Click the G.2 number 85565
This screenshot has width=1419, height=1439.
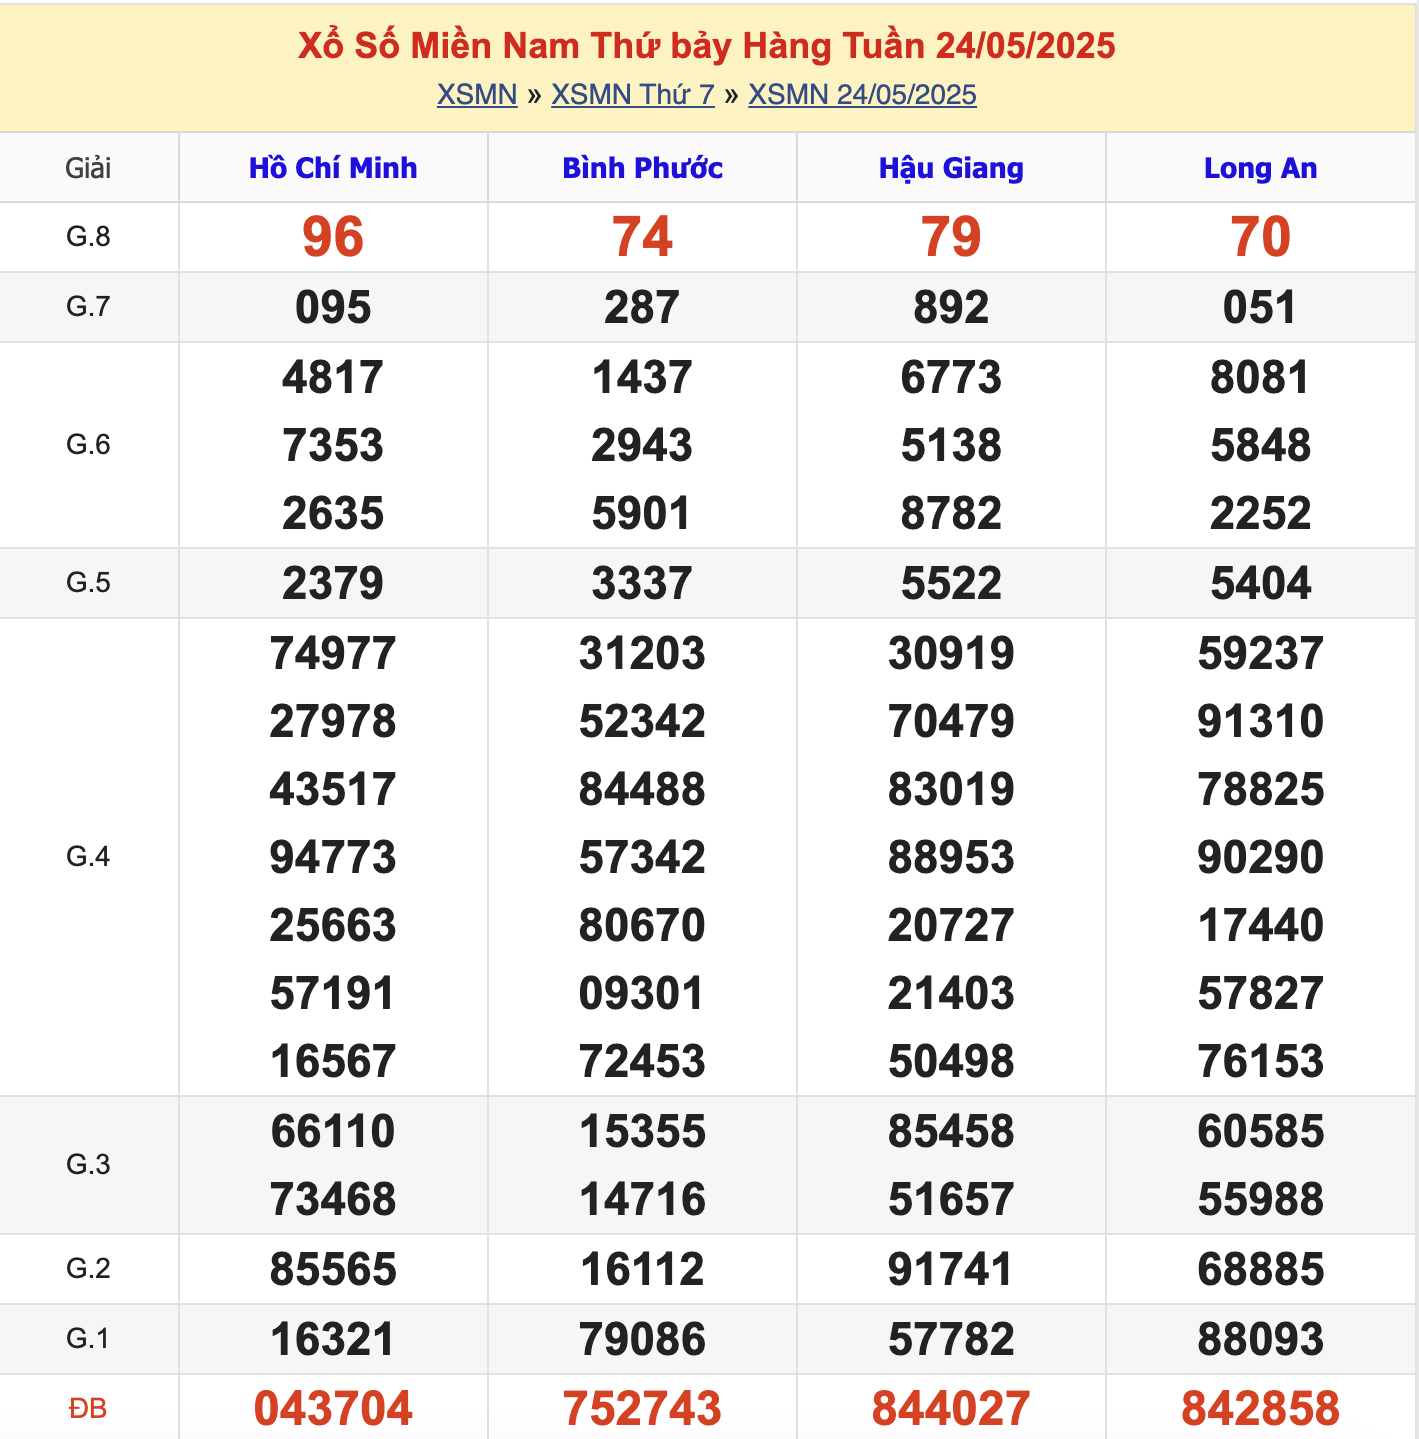click(x=333, y=1269)
